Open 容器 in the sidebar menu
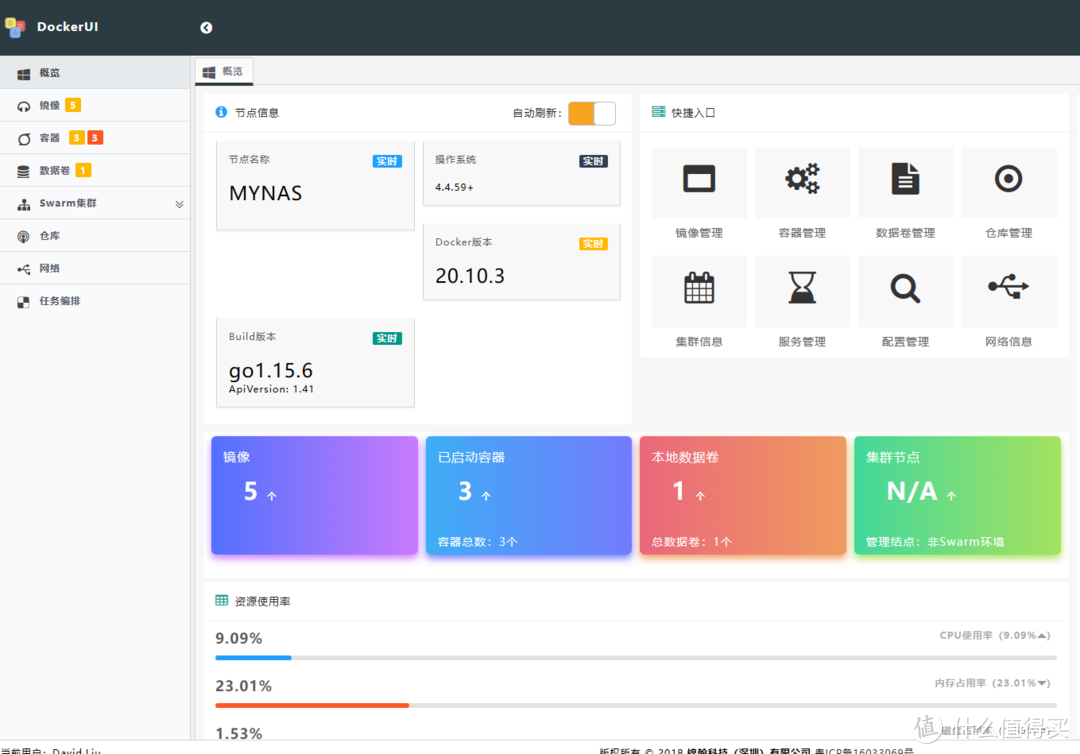The height and width of the screenshot is (754, 1080). coord(95,138)
